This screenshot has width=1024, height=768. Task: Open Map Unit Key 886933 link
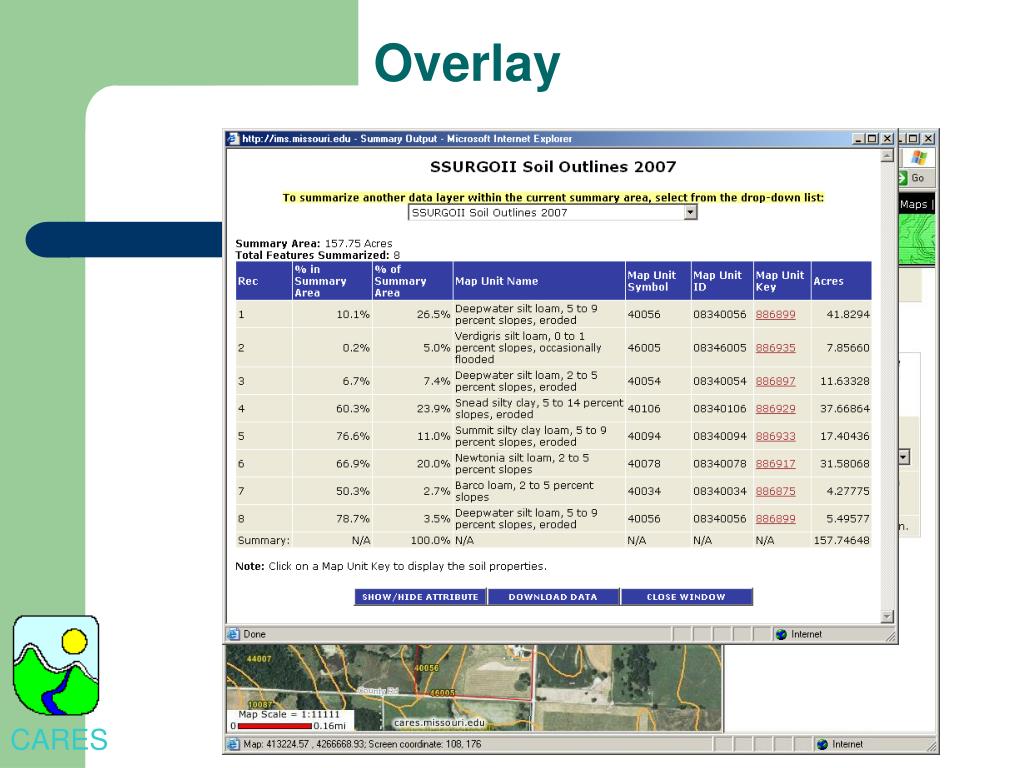coord(775,436)
